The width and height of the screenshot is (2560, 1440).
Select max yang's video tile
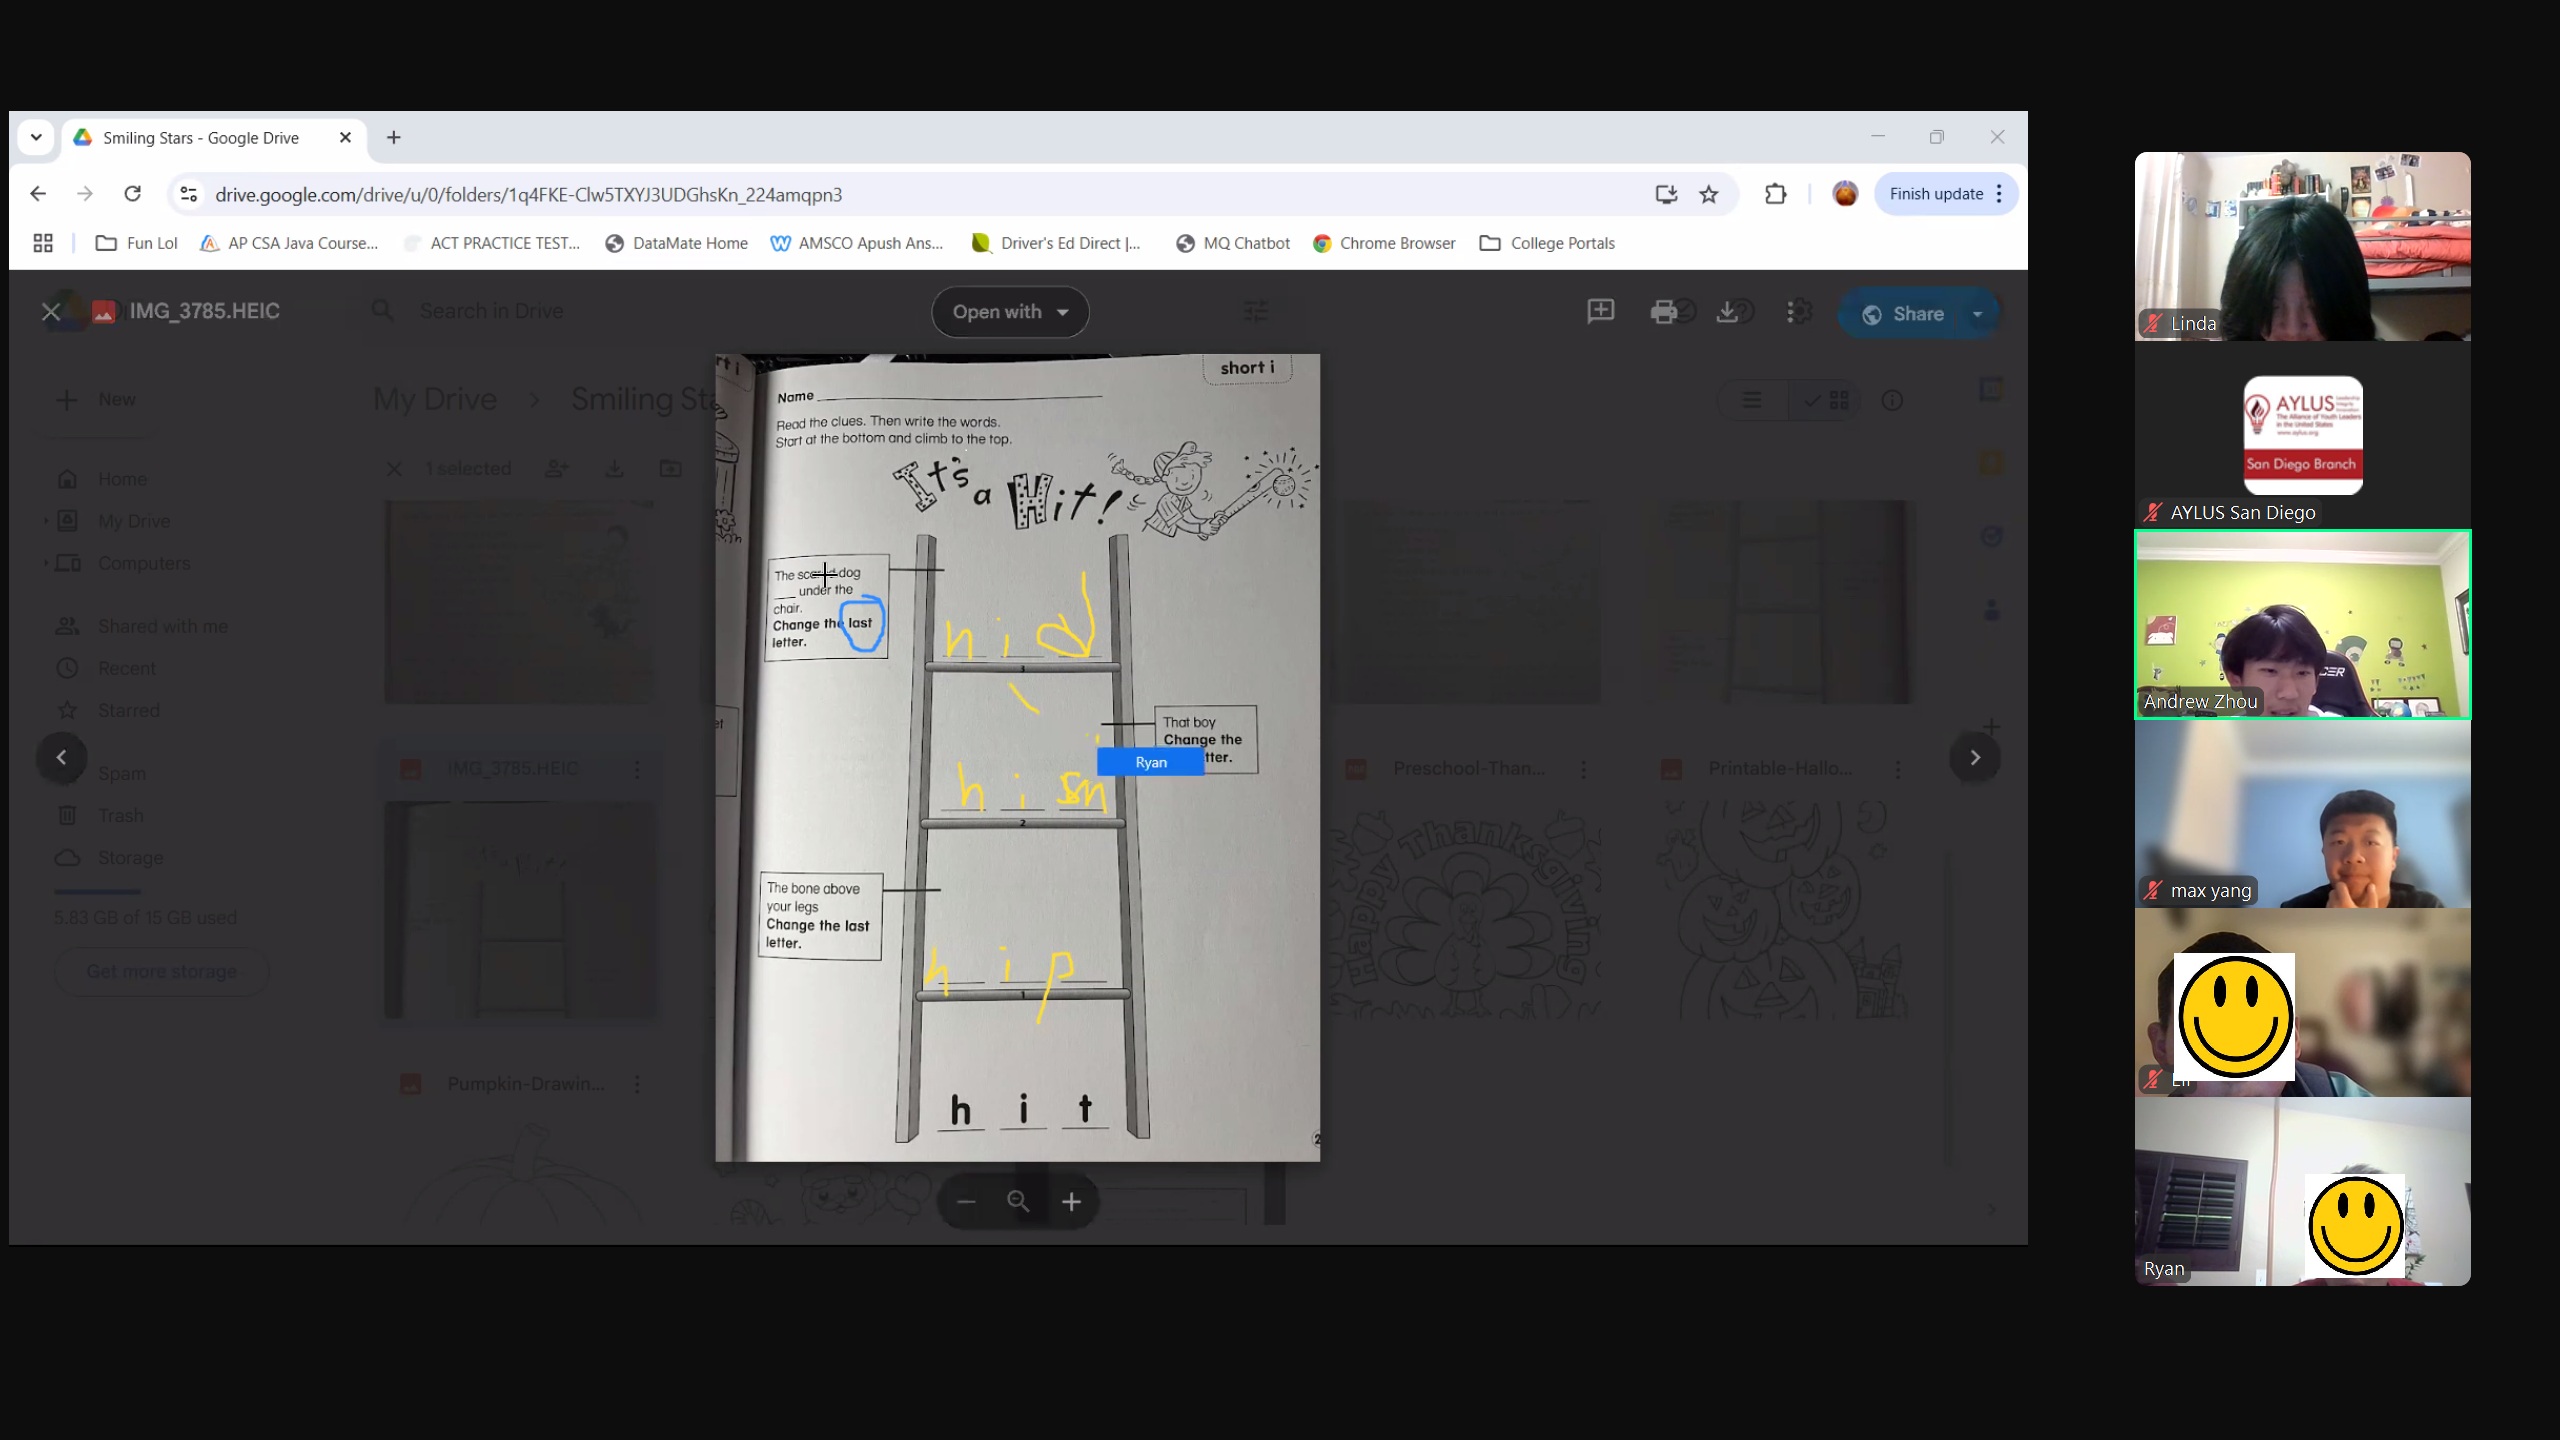tap(2302, 813)
